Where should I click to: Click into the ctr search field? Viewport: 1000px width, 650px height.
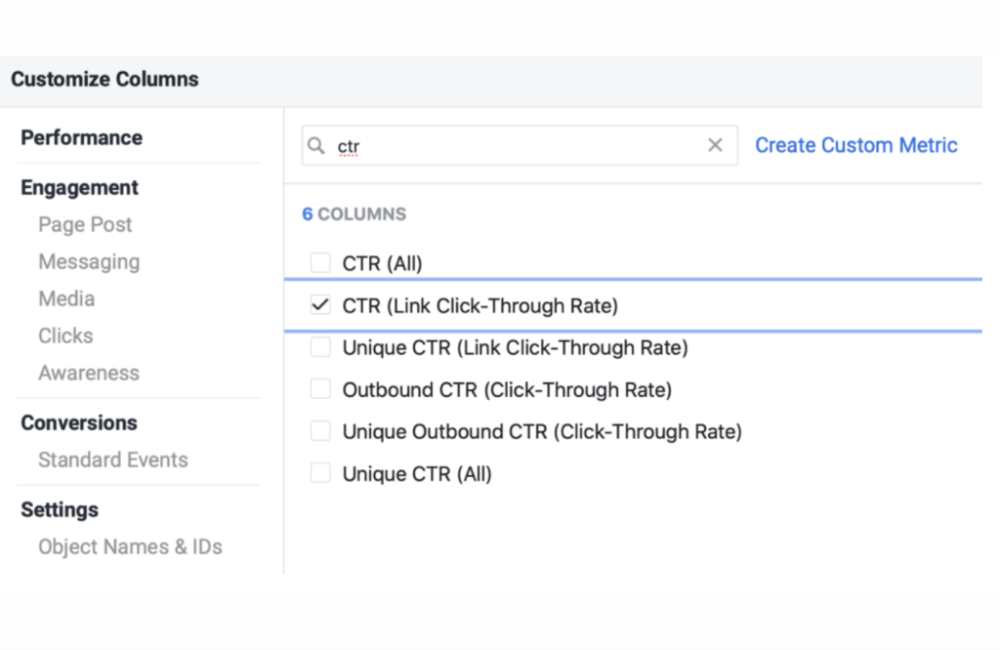click(x=520, y=146)
